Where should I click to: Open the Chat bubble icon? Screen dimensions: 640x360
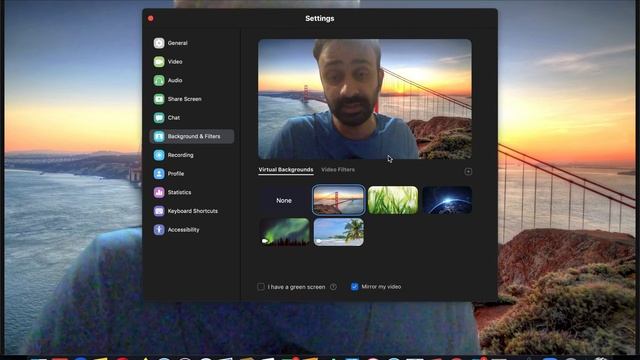[x=159, y=118]
